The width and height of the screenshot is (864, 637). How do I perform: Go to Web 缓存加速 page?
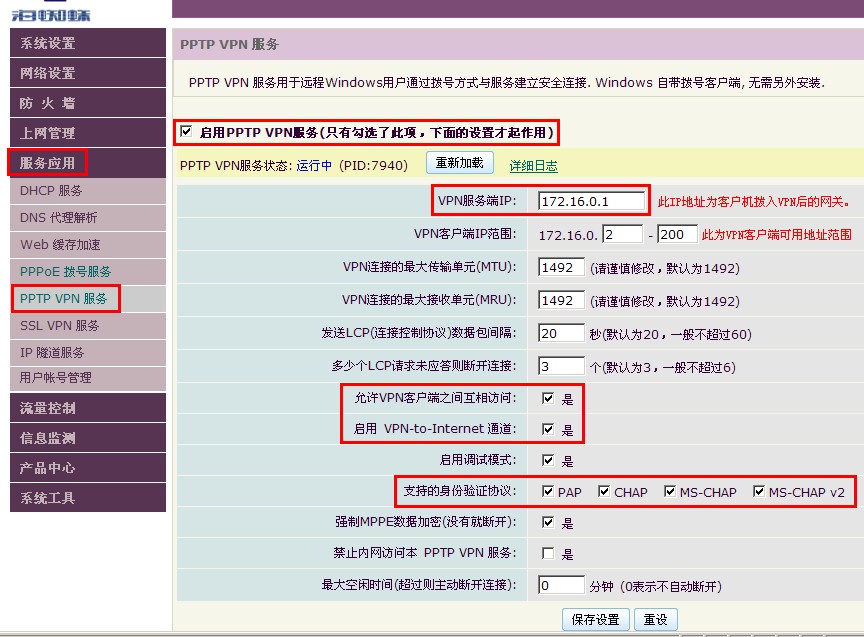pyautogui.click(x=88, y=245)
